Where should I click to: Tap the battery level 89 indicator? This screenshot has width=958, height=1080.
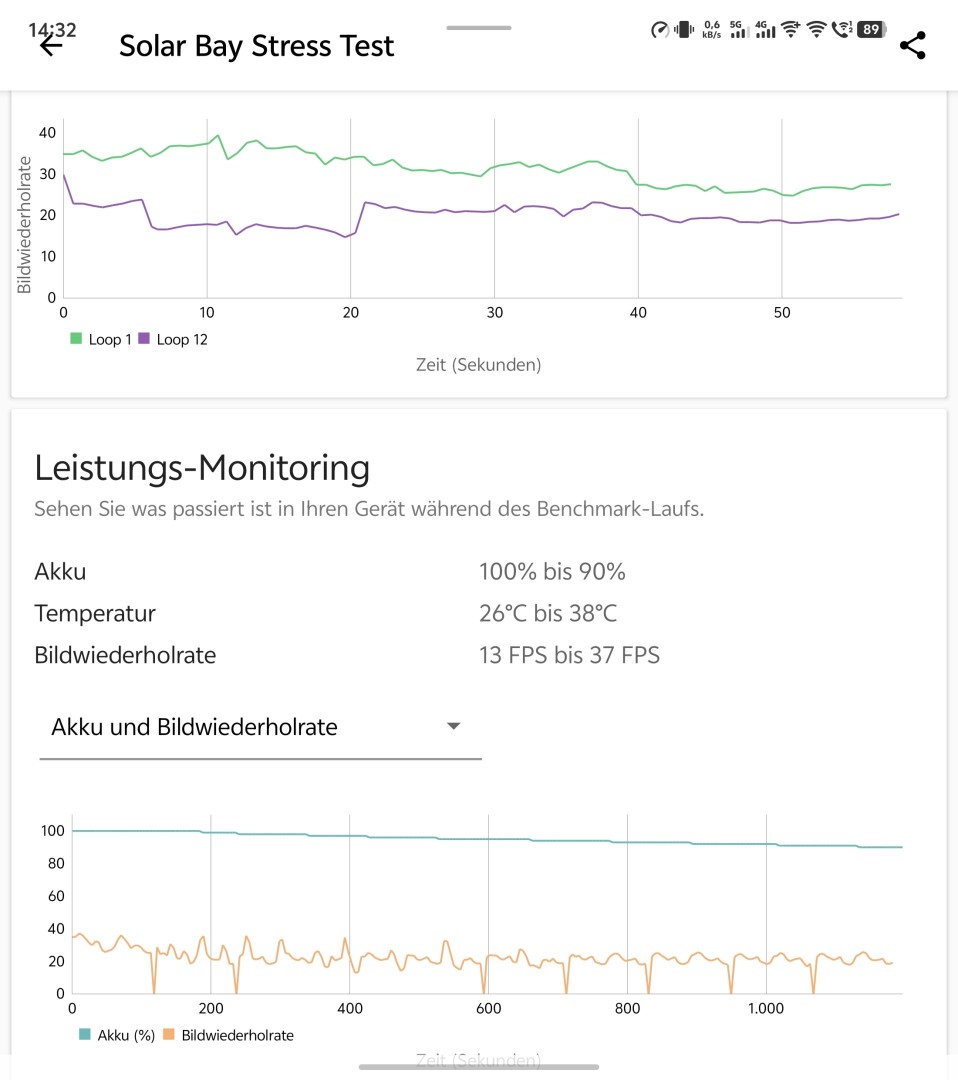pyautogui.click(x=871, y=29)
